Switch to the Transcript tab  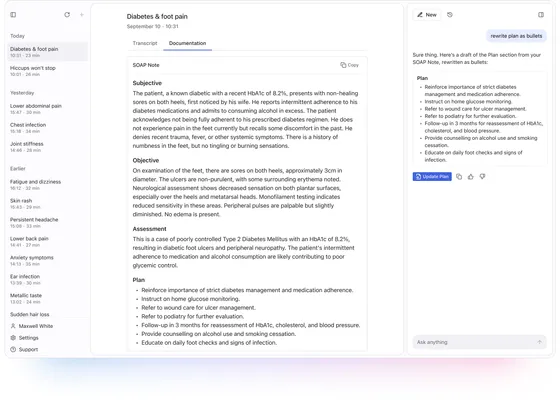coord(145,43)
